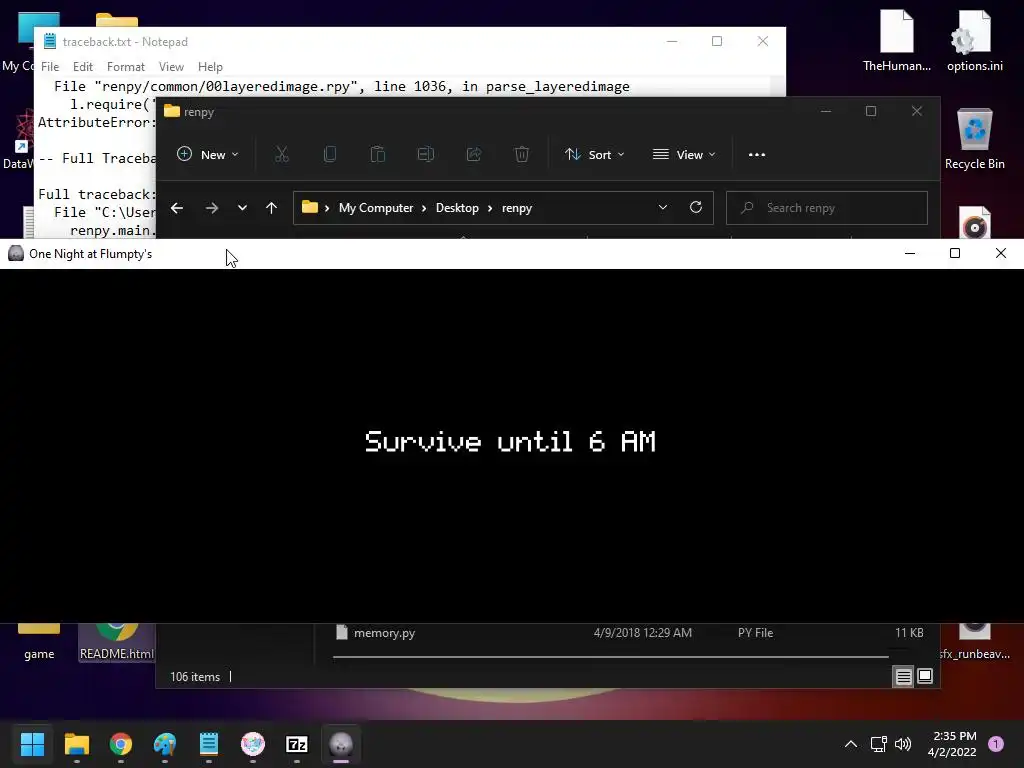Open Windows Start menu

[32, 744]
